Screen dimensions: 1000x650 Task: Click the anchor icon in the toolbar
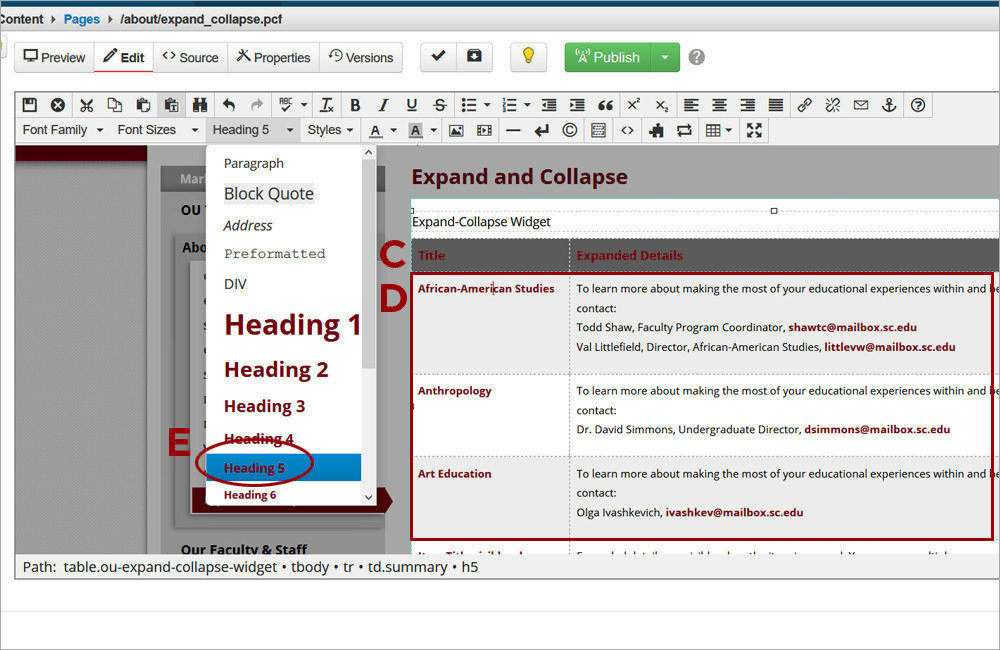coord(889,105)
